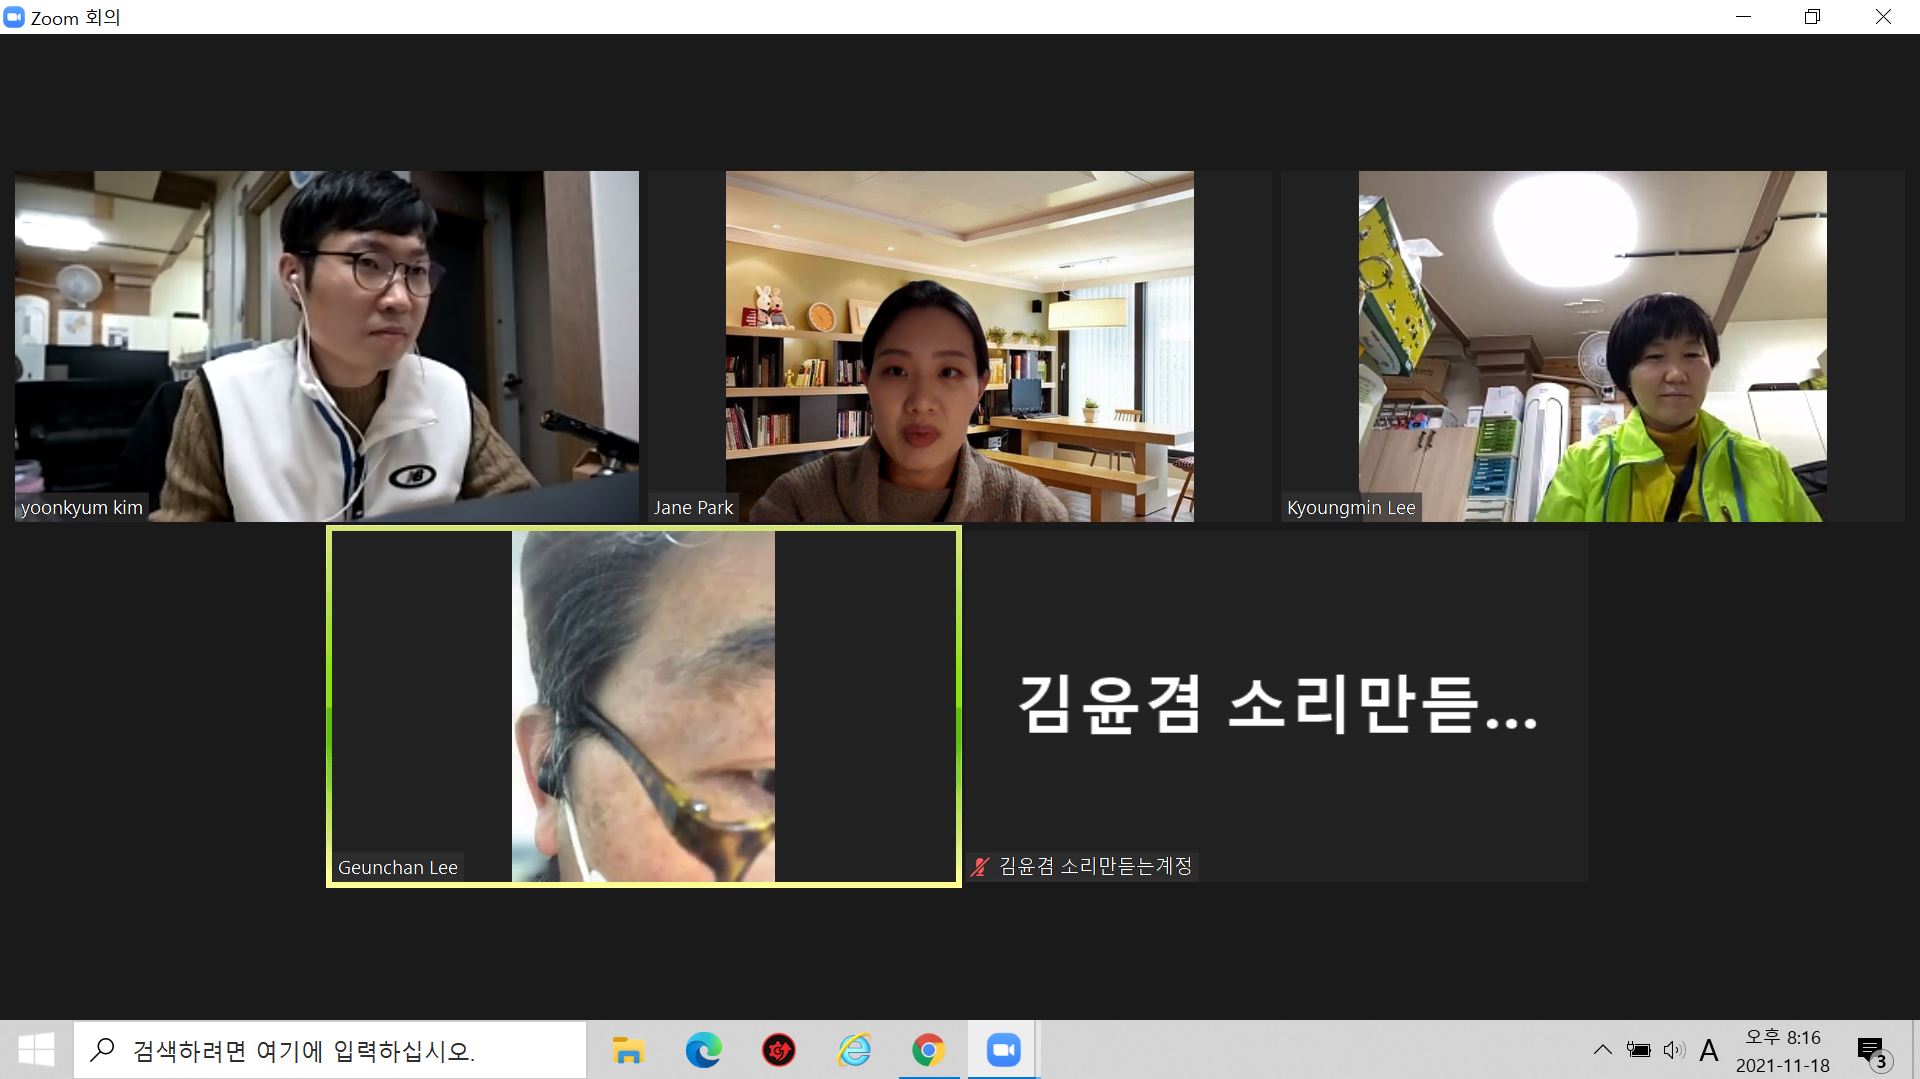Select yoonkyum kim's video tile

[x=326, y=346]
